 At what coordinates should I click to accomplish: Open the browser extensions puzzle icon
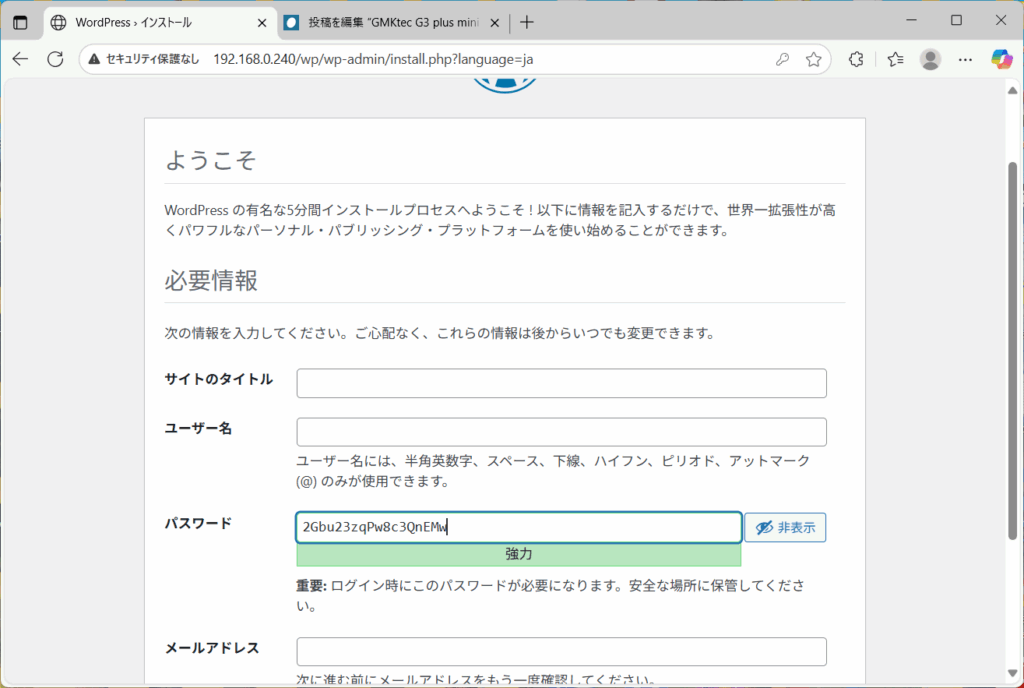click(856, 60)
